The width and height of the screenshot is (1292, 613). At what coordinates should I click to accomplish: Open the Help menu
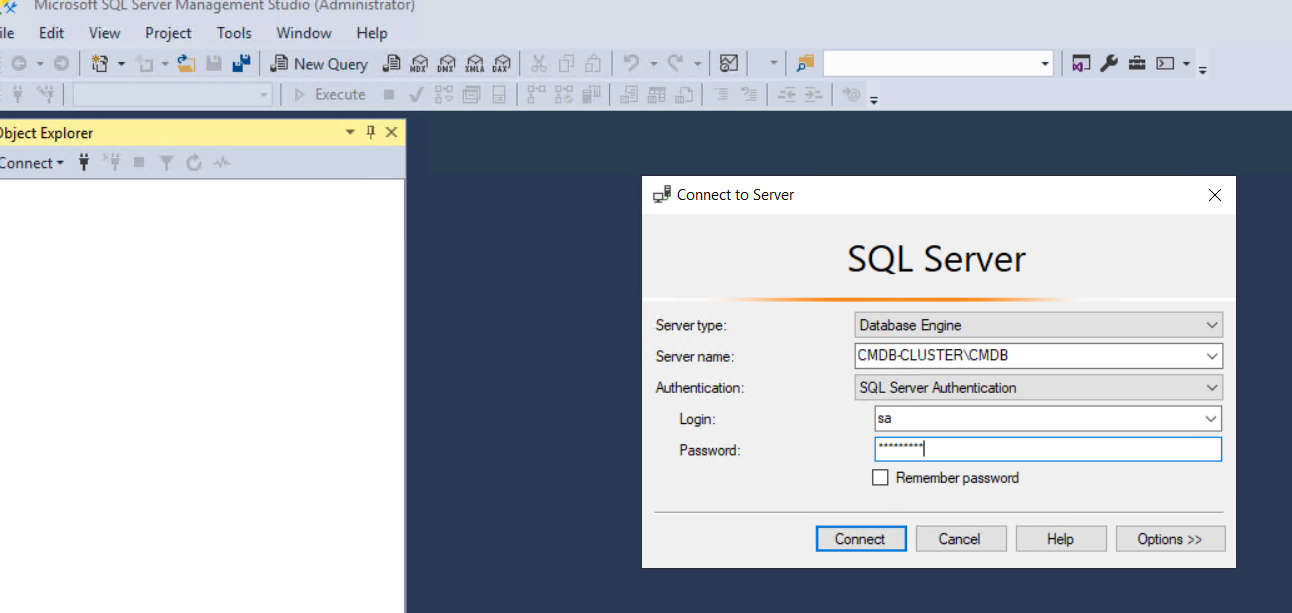click(x=372, y=33)
